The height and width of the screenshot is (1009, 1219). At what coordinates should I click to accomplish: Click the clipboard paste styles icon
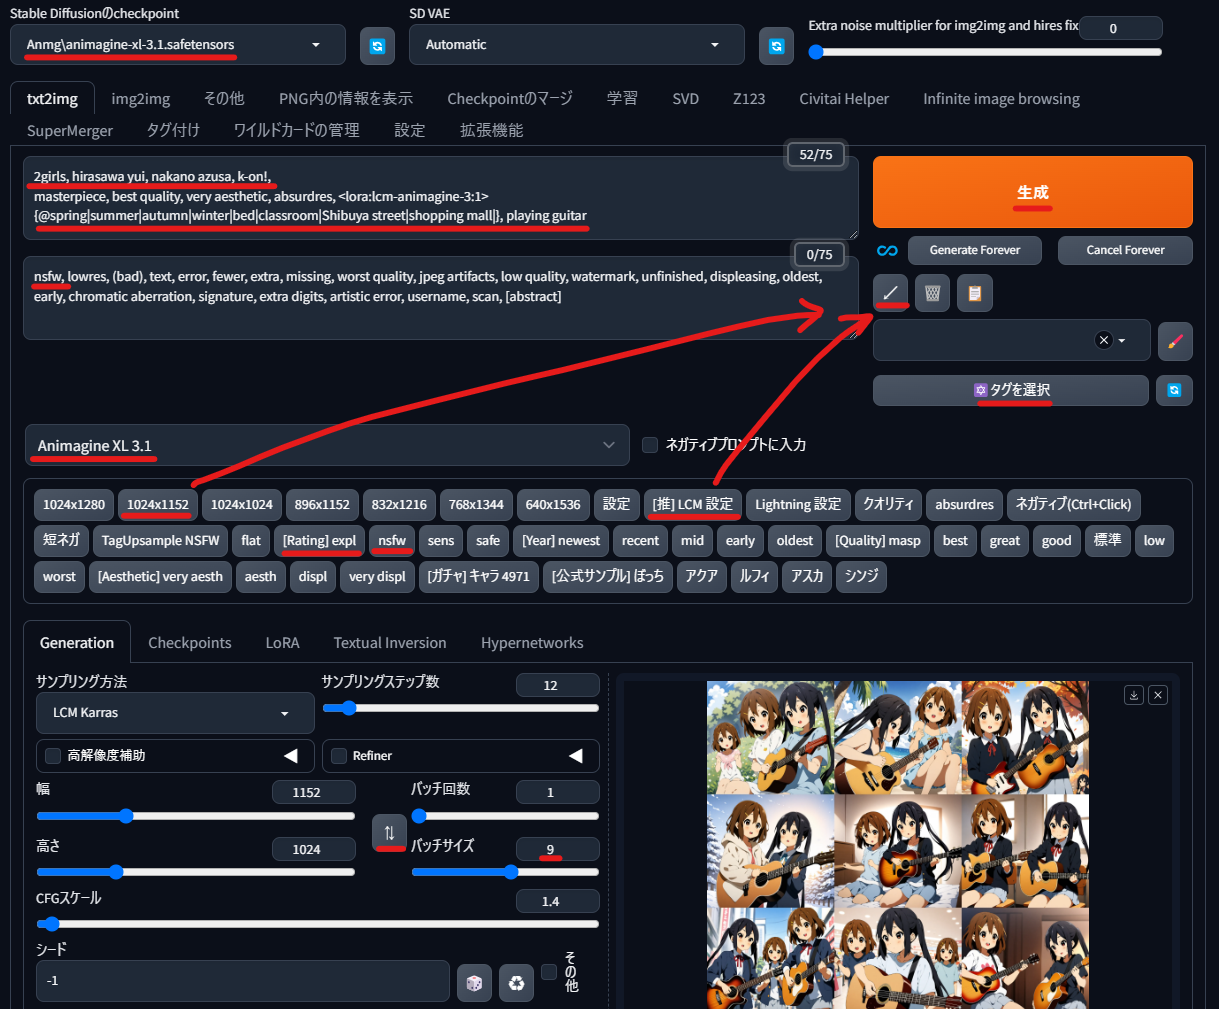point(974,293)
